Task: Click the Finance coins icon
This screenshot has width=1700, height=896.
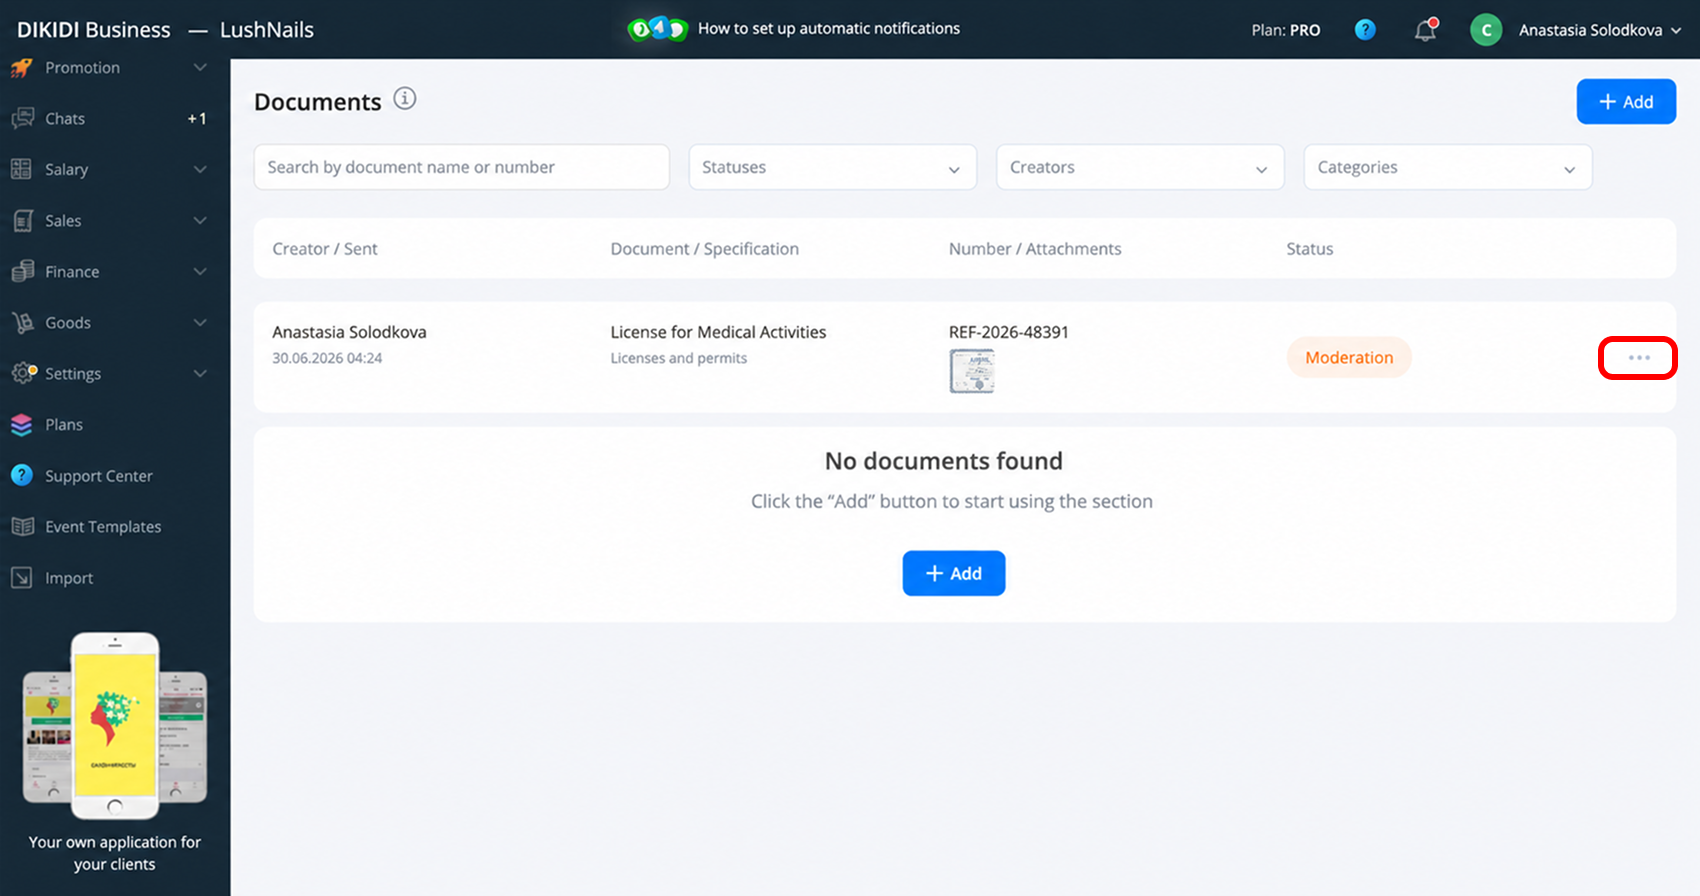Action: pyautogui.click(x=22, y=272)
